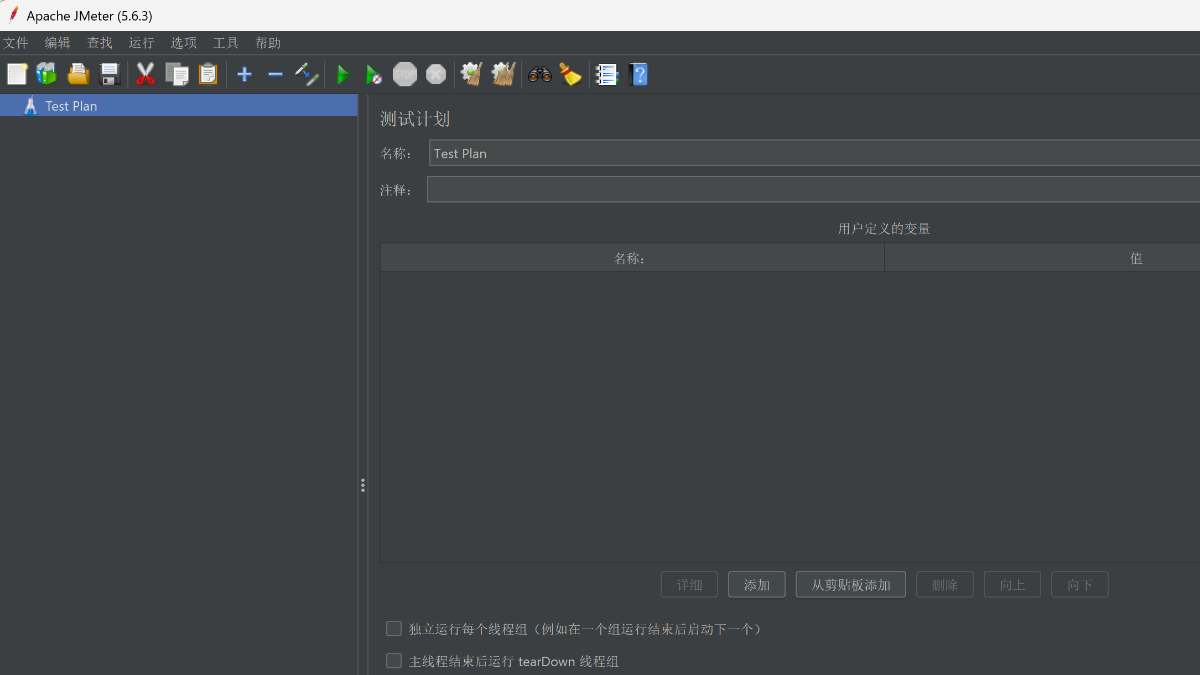Click the Clear broom with gear icon
Screen dimensions: 1200x675
(x=471, y=74)
